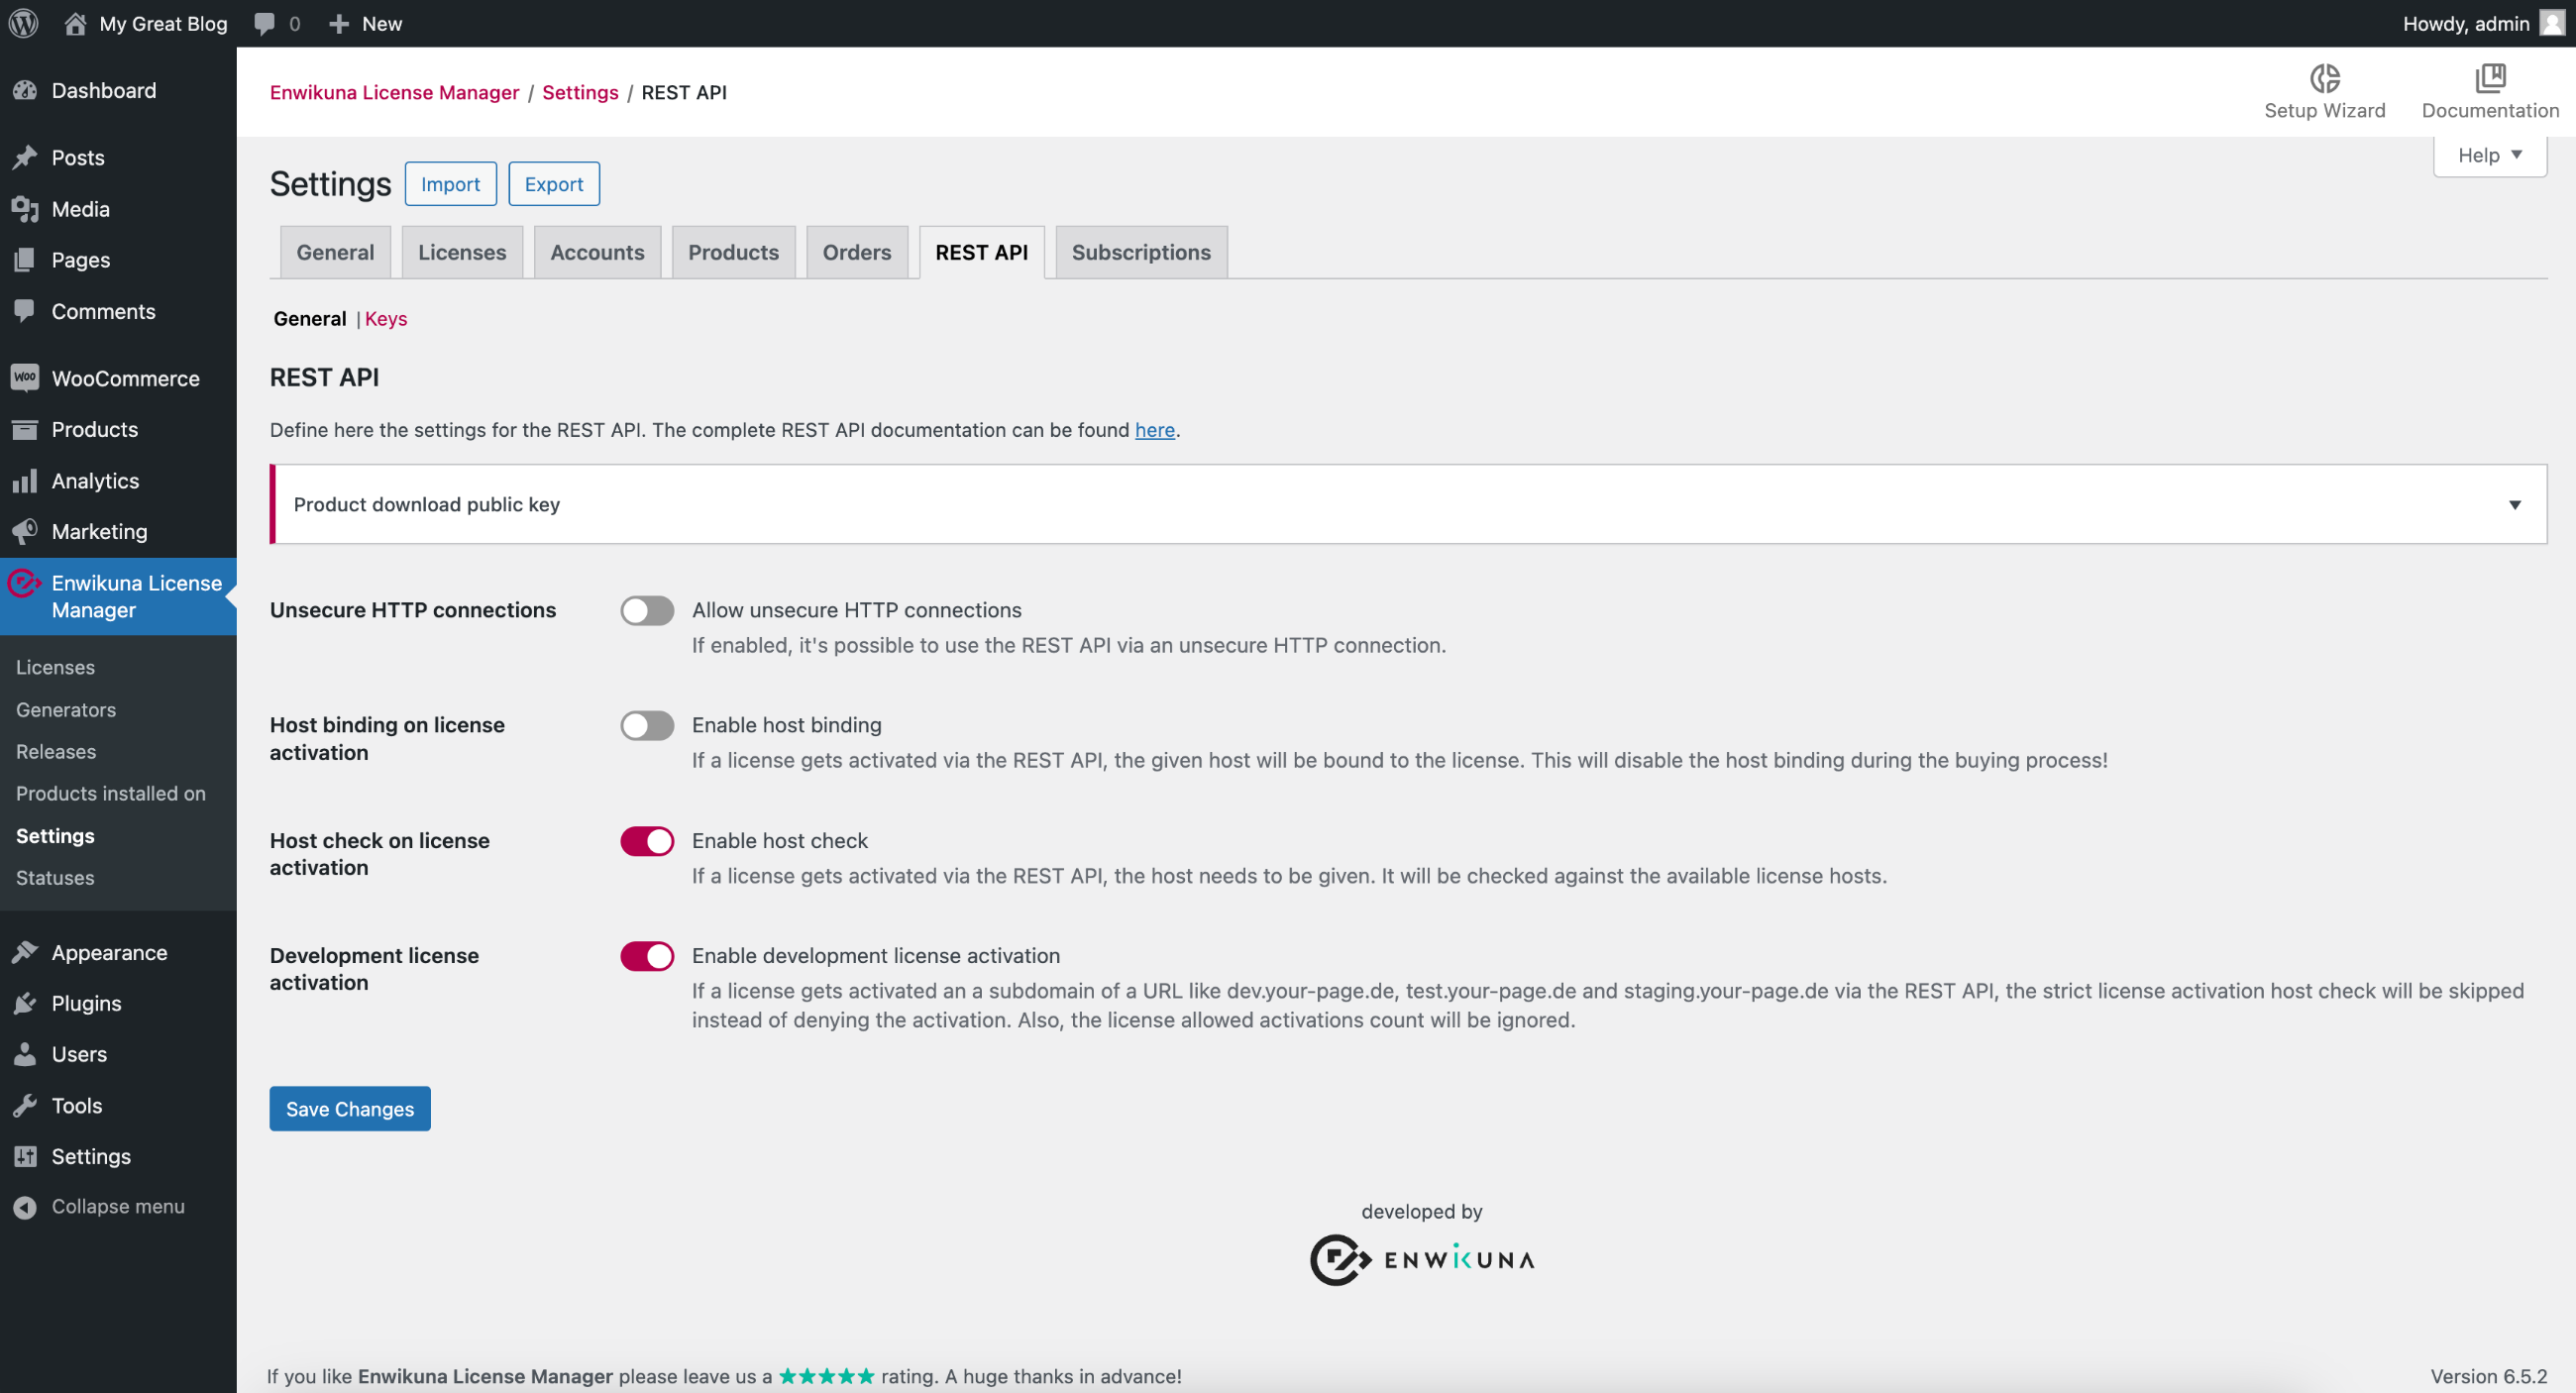Switch to the Orders tab
This screenshot has height=1393, width=2576.
click(x=856, y=252)
